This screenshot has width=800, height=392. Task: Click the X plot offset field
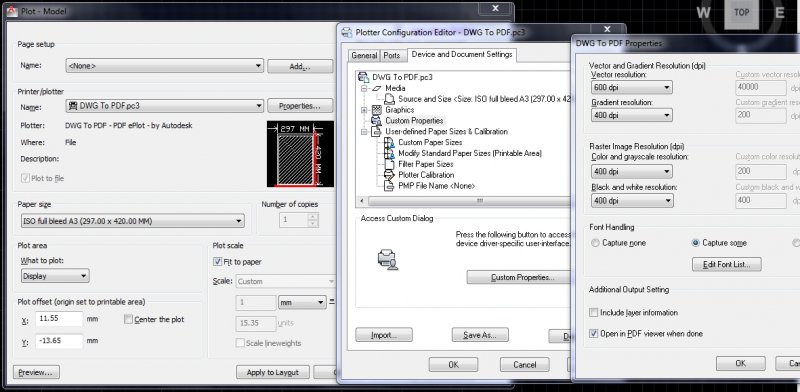point(59,320)
